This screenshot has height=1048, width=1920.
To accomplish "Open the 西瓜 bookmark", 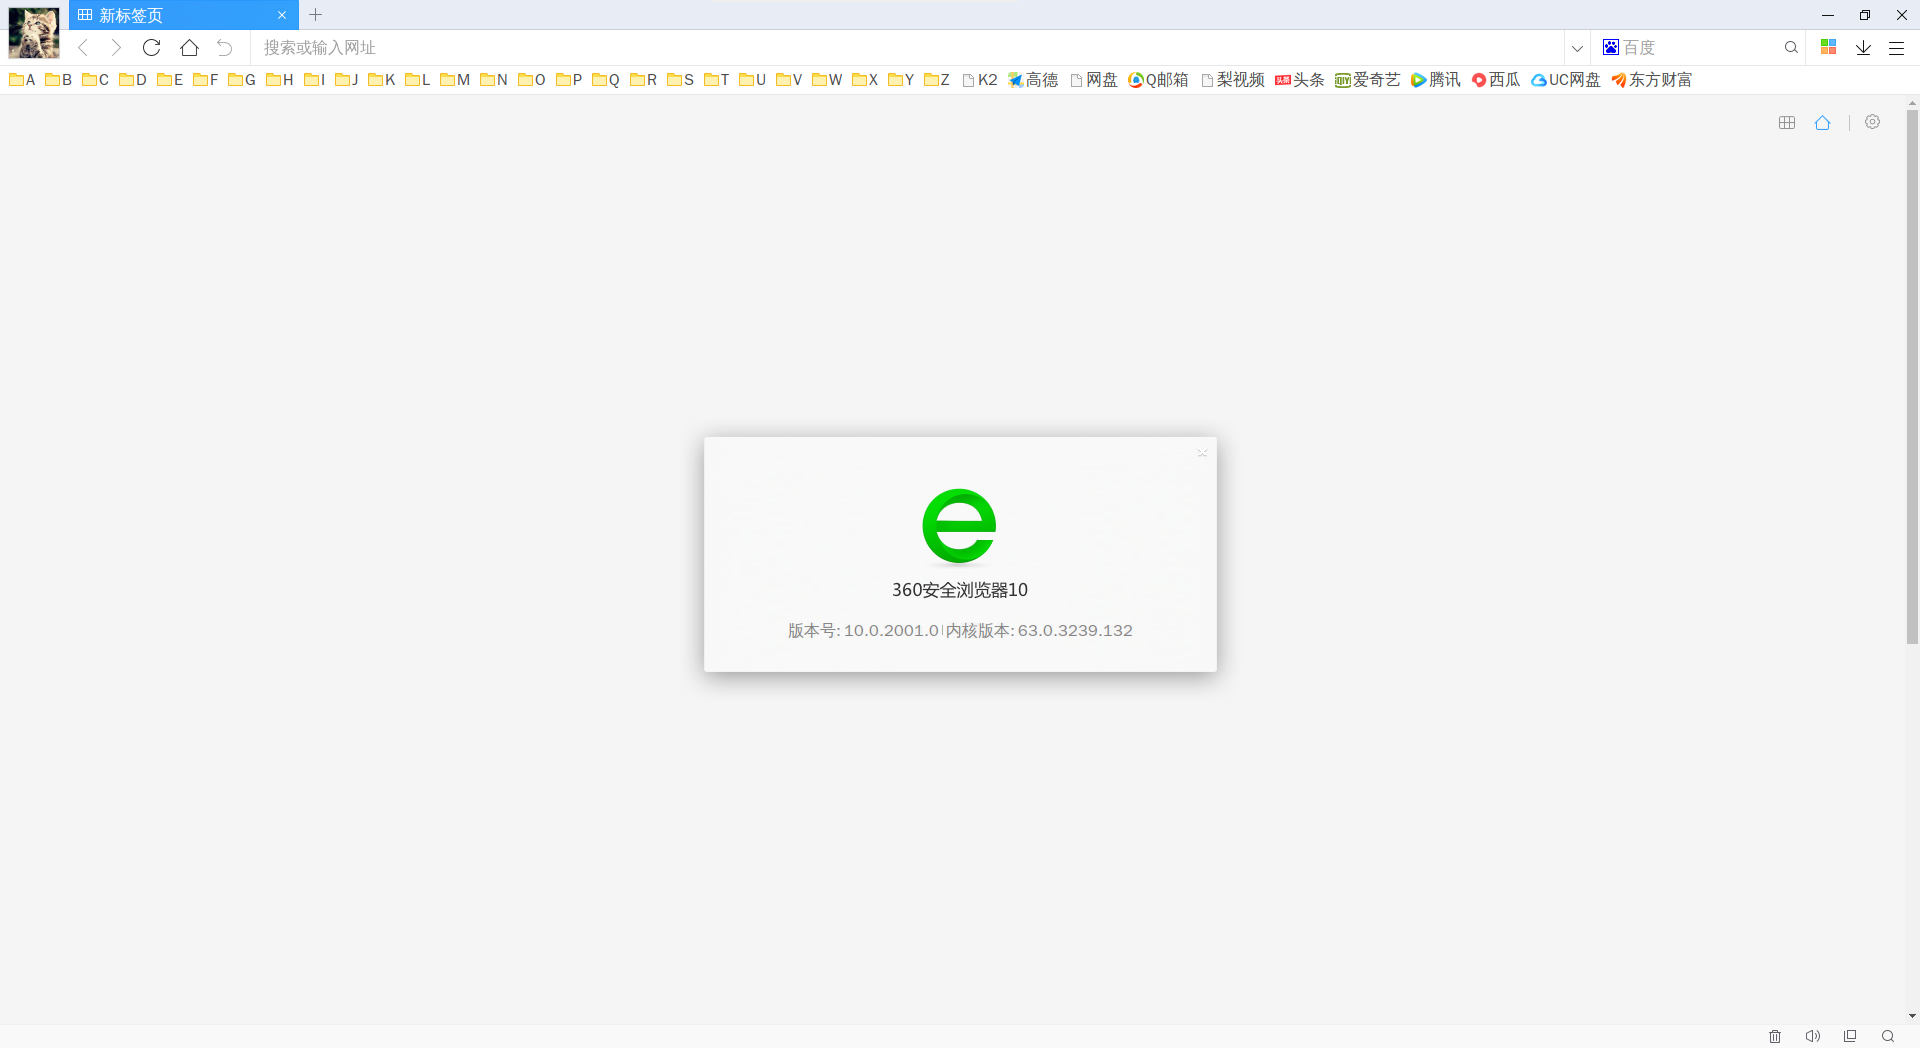I will pyautogui.click(x=1496, y=79).
